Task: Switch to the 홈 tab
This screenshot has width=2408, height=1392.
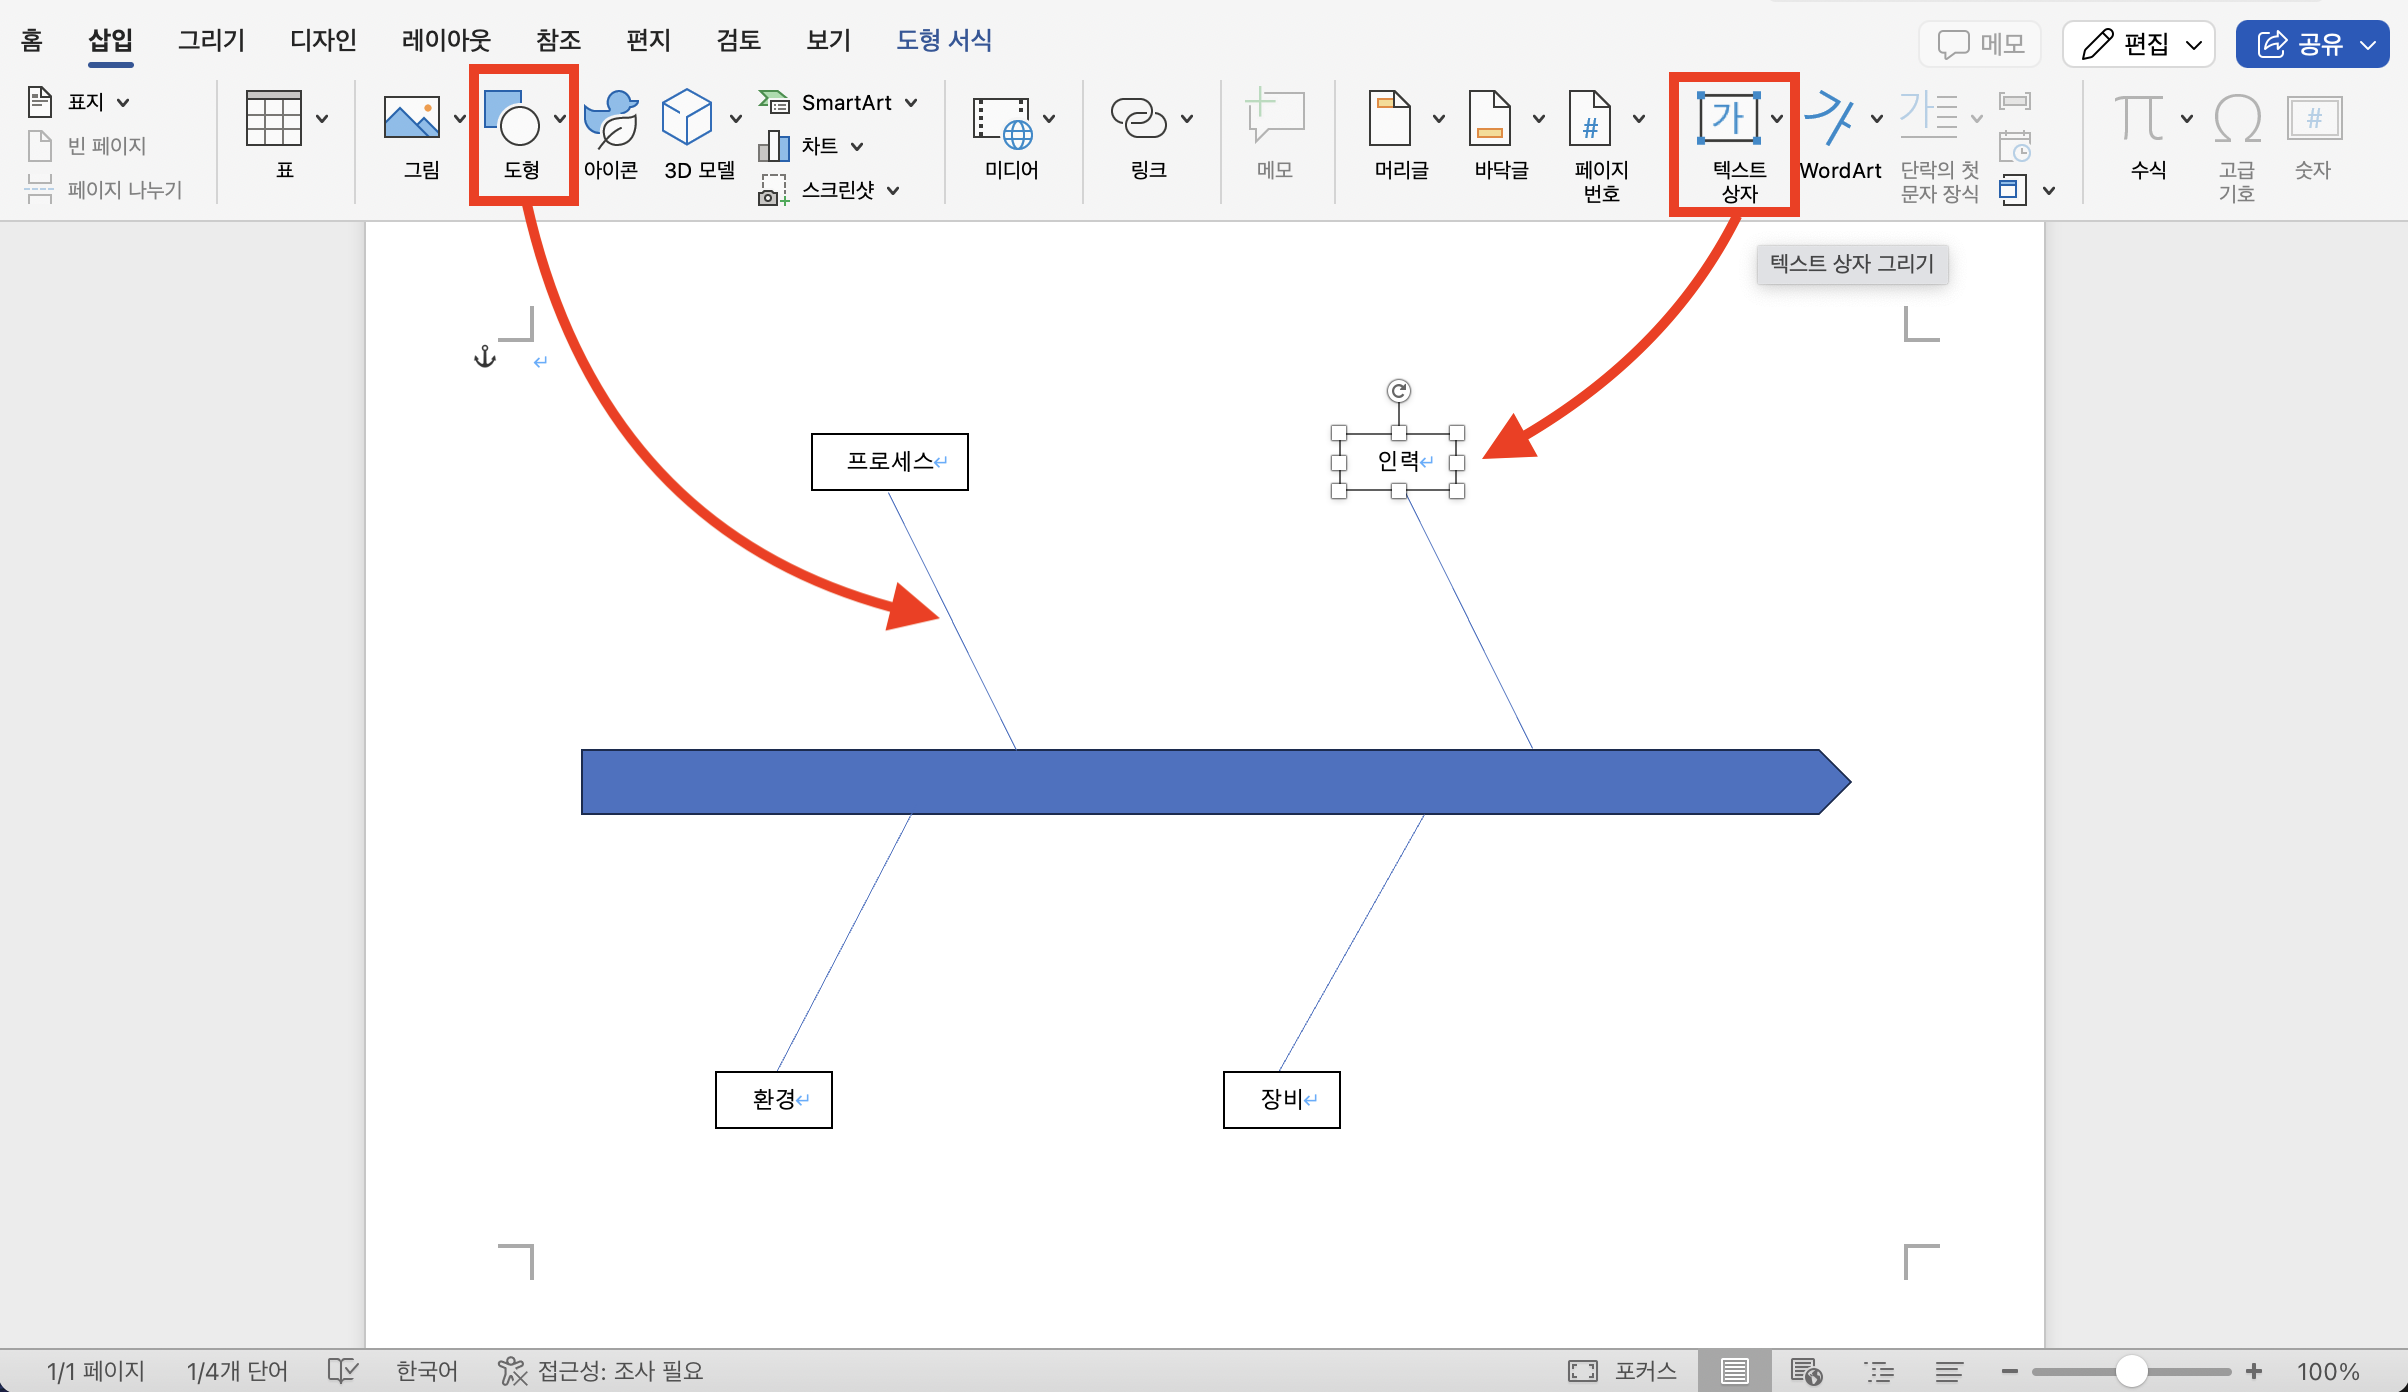Action: (x=32, y=40)
